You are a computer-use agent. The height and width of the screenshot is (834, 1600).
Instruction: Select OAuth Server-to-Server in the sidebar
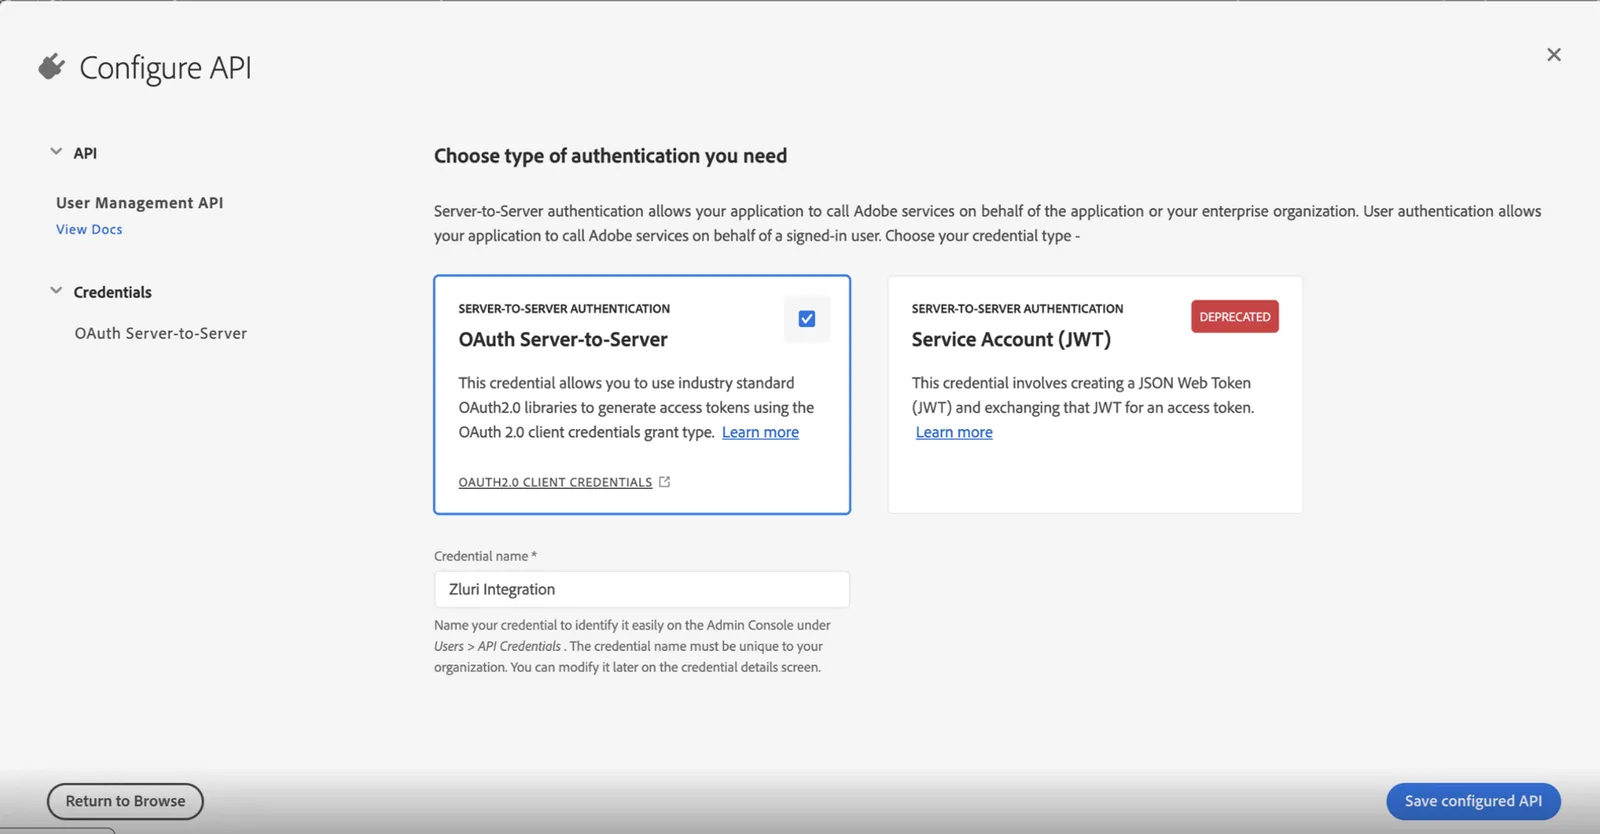click(x=160, y=333)
